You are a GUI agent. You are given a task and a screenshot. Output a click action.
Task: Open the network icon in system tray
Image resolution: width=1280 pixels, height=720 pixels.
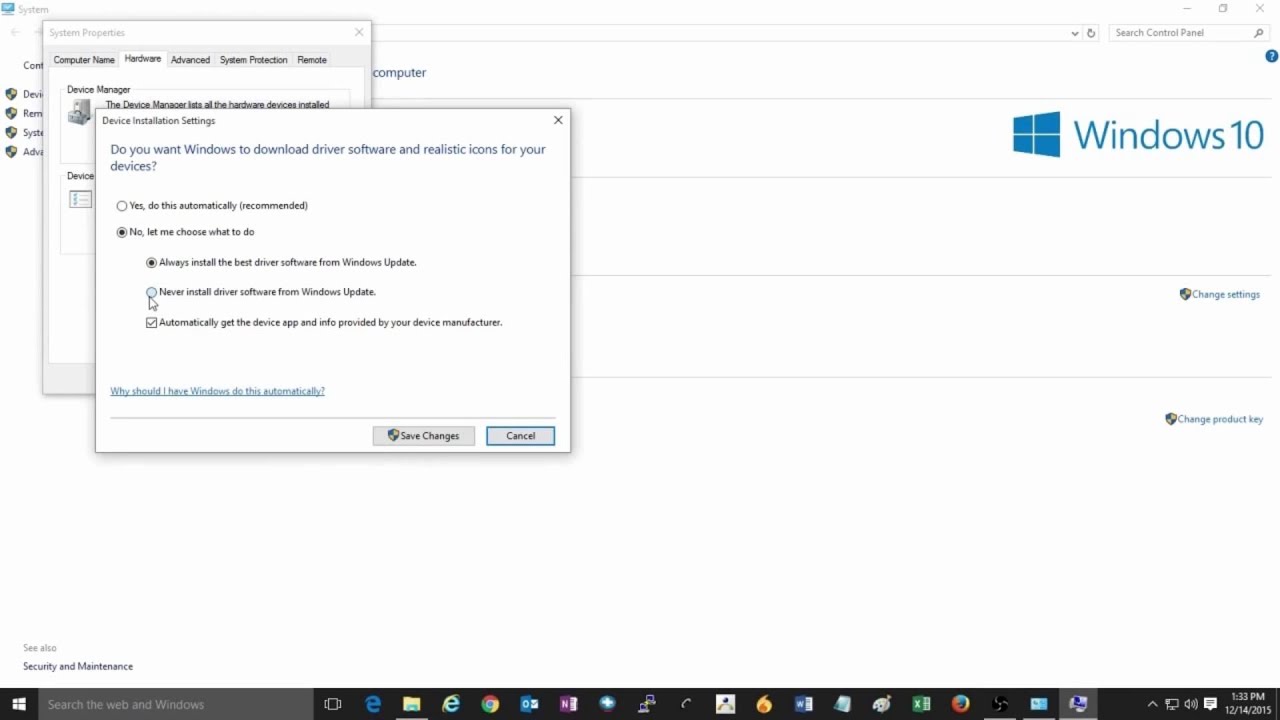[x=1172, y=704]
